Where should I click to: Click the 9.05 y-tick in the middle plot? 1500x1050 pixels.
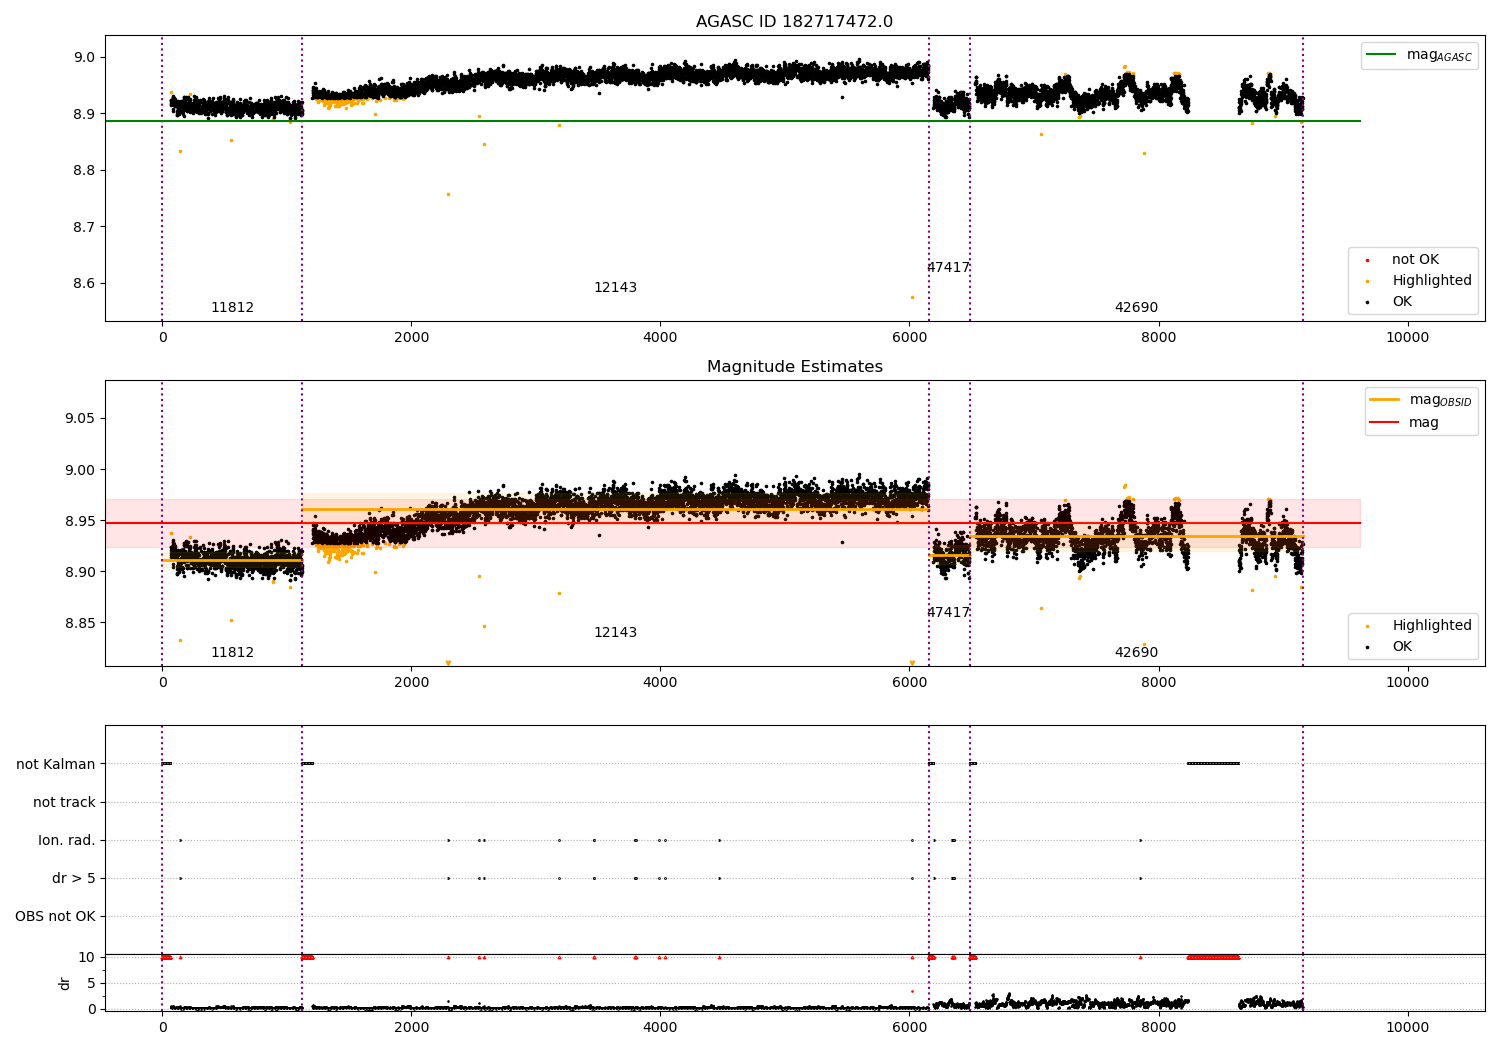point(81,419)
